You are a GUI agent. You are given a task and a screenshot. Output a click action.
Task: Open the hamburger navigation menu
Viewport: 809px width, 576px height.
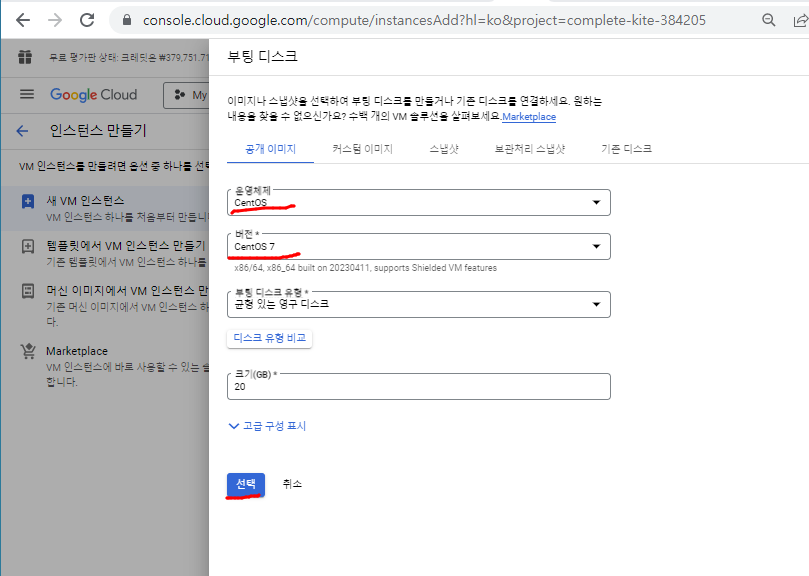click(27, 94)
